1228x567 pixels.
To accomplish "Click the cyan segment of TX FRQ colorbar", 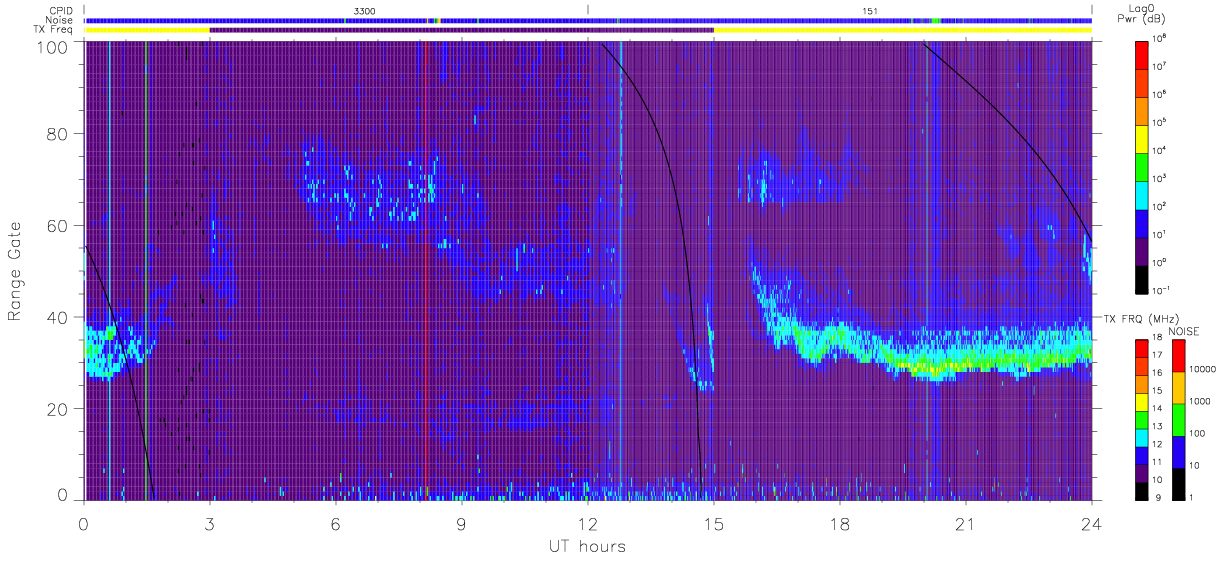I will (1141, 438).
